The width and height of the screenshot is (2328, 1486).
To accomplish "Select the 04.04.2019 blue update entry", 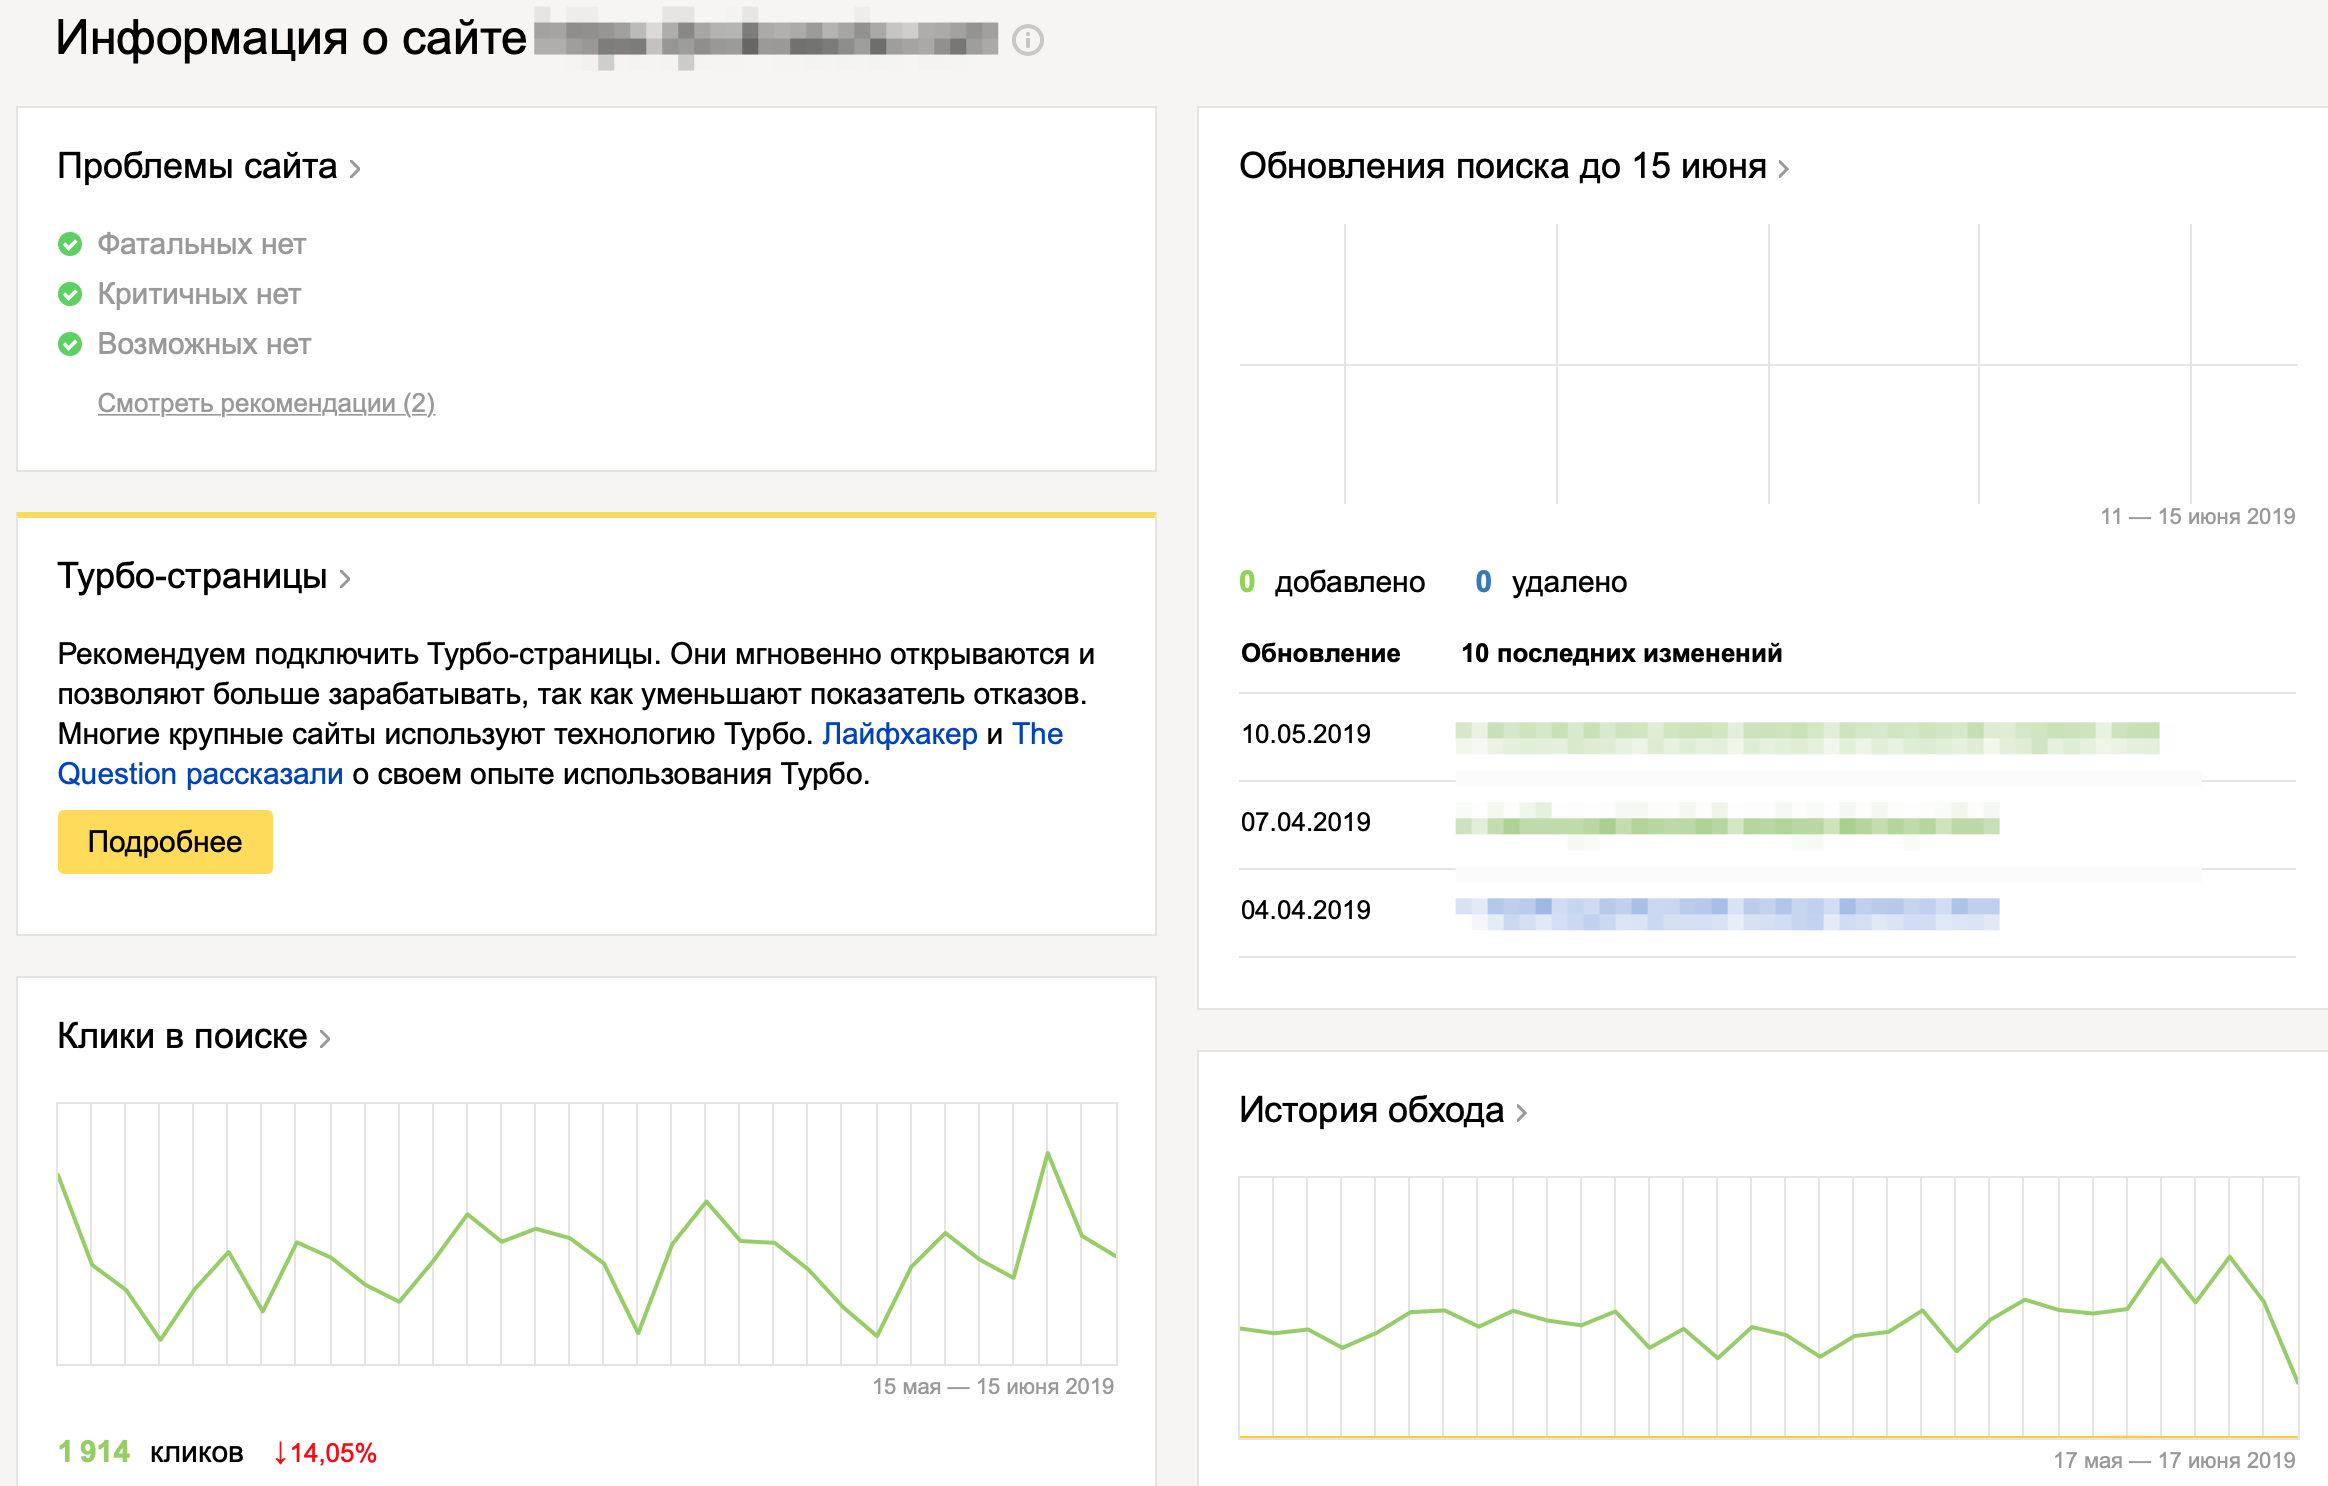I will tap(1726, 912).
